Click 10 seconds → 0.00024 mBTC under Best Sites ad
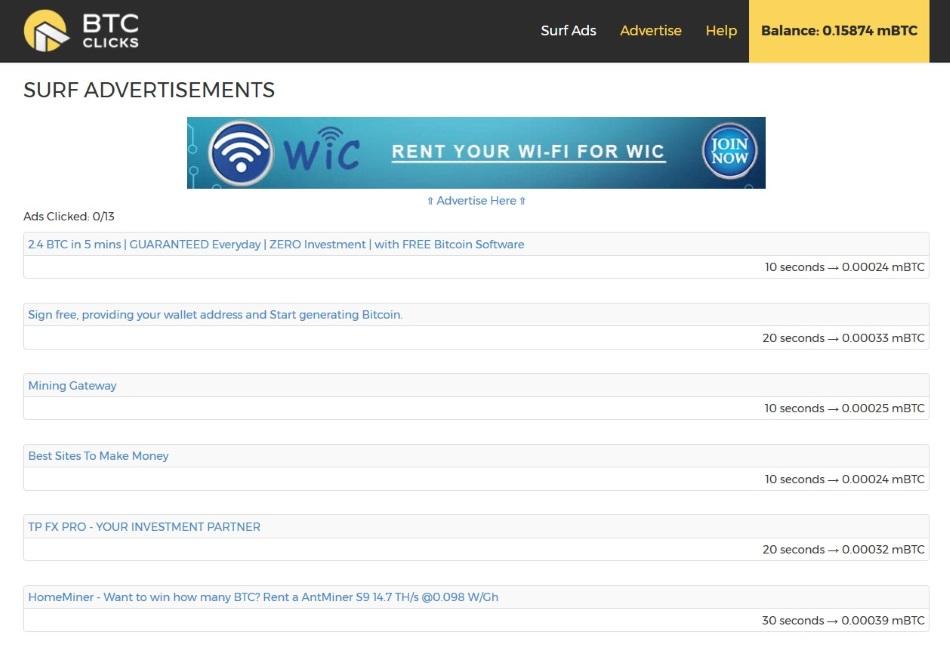Screen dimensions: 950x648 pyautogui.click(x=845, y=479)
